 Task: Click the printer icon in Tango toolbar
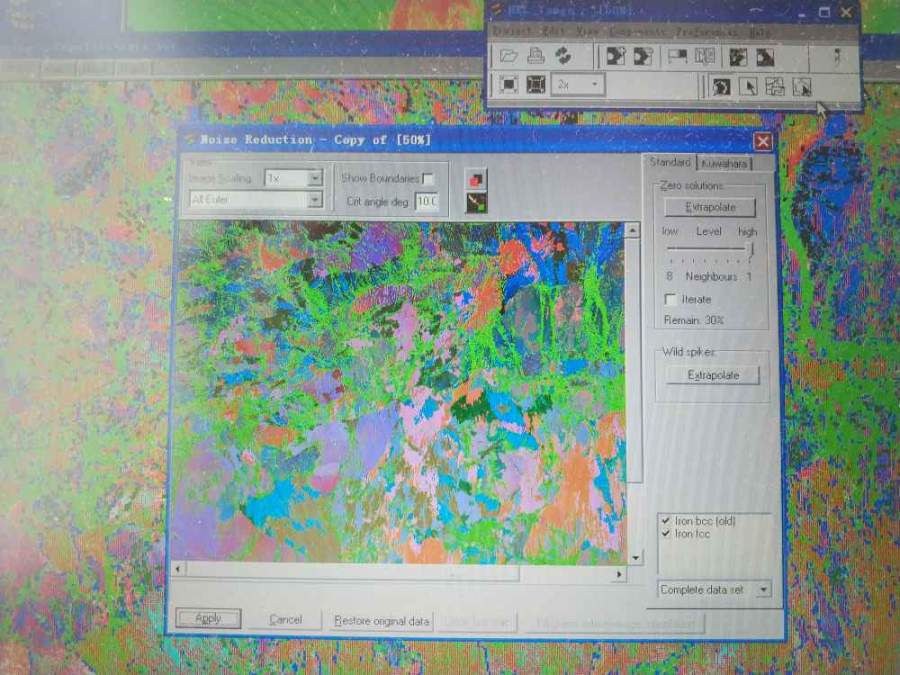pos(536,56)
